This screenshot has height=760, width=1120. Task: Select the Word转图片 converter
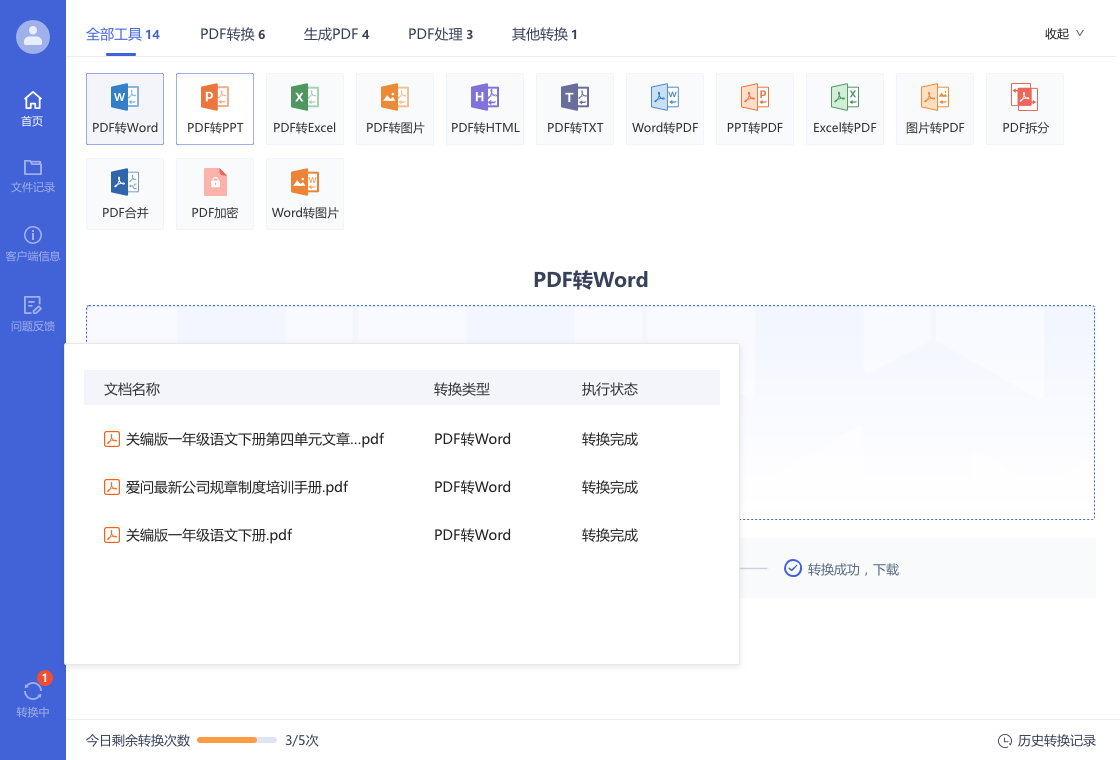tap(304, 193)
